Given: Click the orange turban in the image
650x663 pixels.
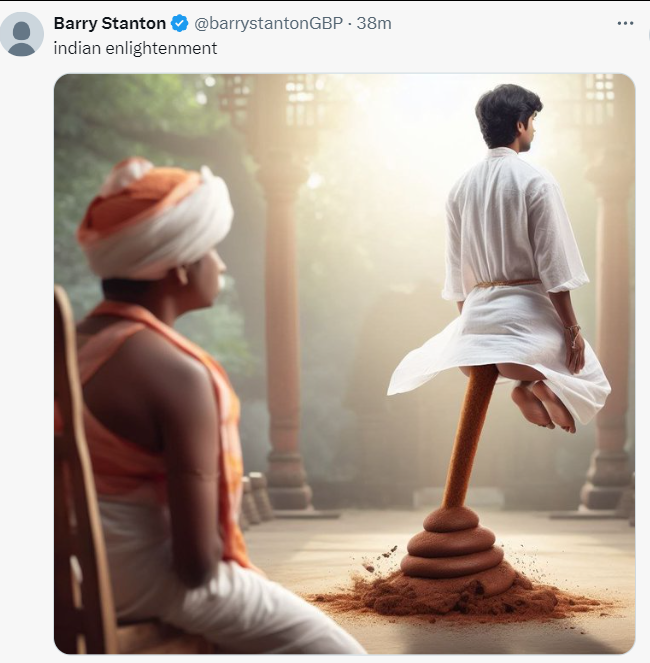Looking at the screenshot, I should (154, 219).
